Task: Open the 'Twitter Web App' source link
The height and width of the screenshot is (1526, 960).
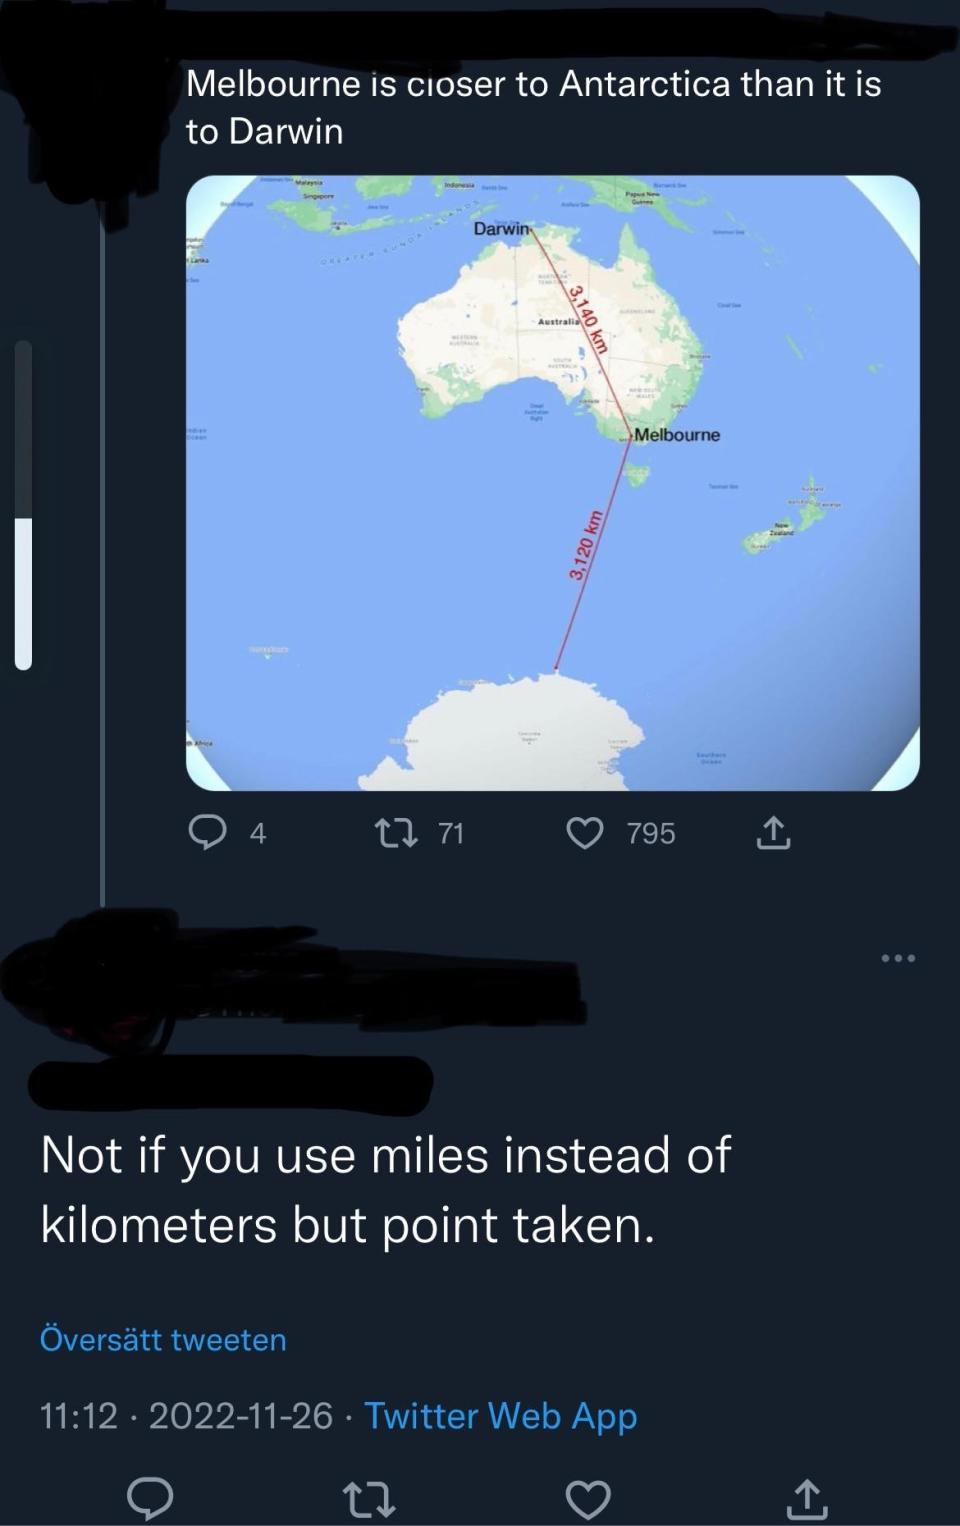Action: point(500,1416)
